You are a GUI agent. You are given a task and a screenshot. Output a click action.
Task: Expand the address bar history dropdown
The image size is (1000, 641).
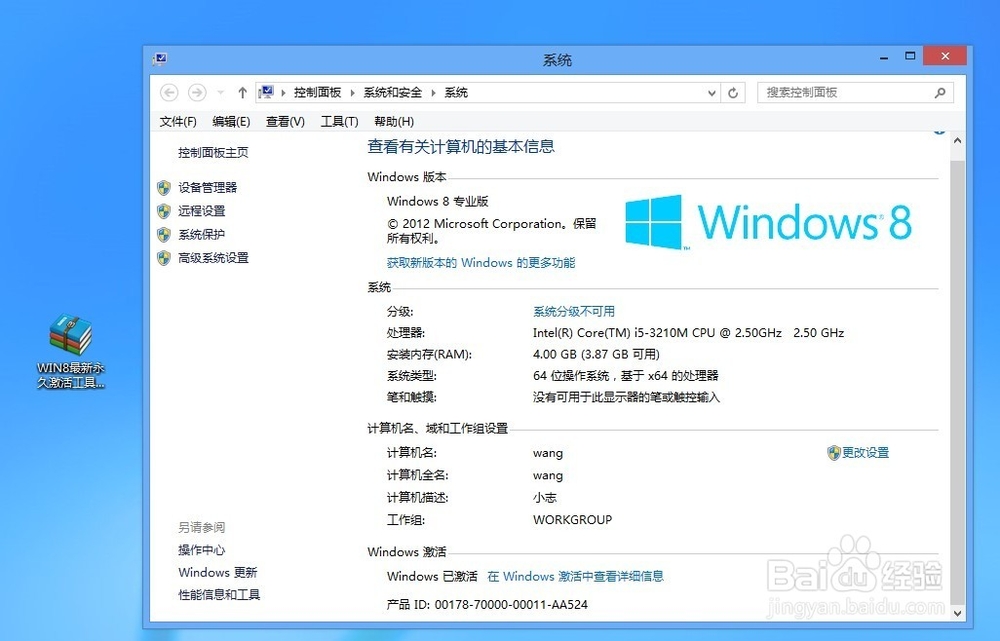point(712,93)
